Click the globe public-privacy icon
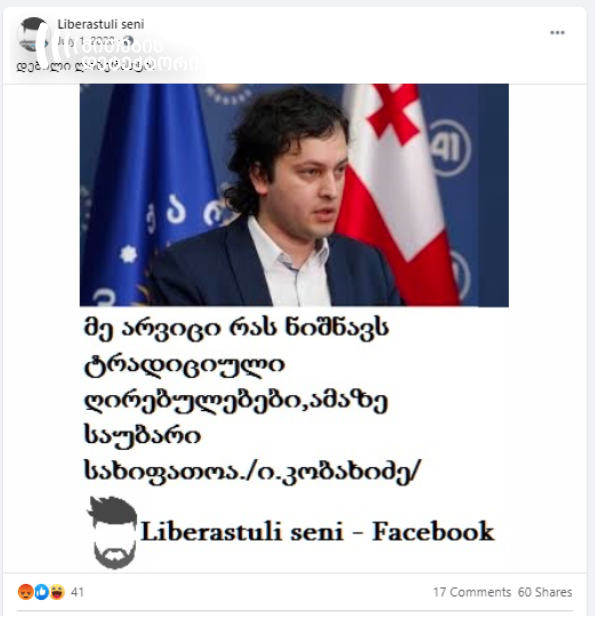Viewport: 595px width, 617px height. [x=128, y=41]
